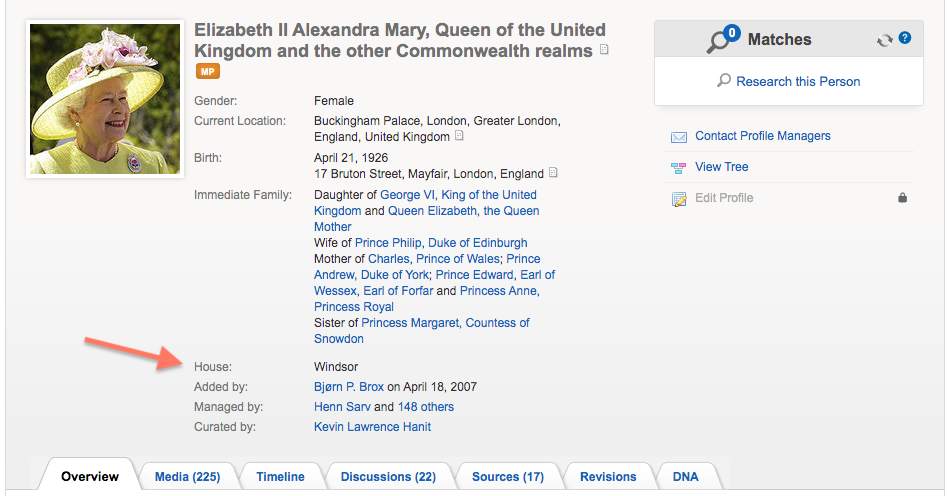Click the Research this Person link

pos(798,82)
